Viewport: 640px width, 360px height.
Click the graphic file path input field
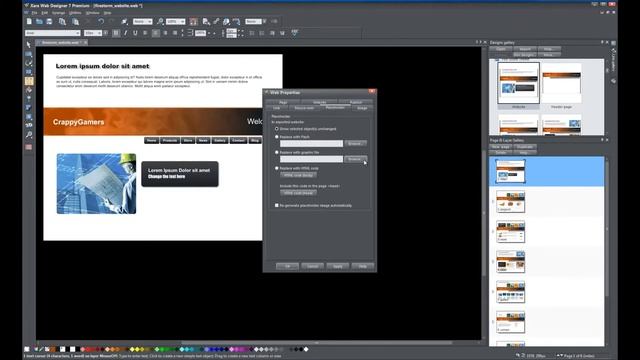click(311, 159)
